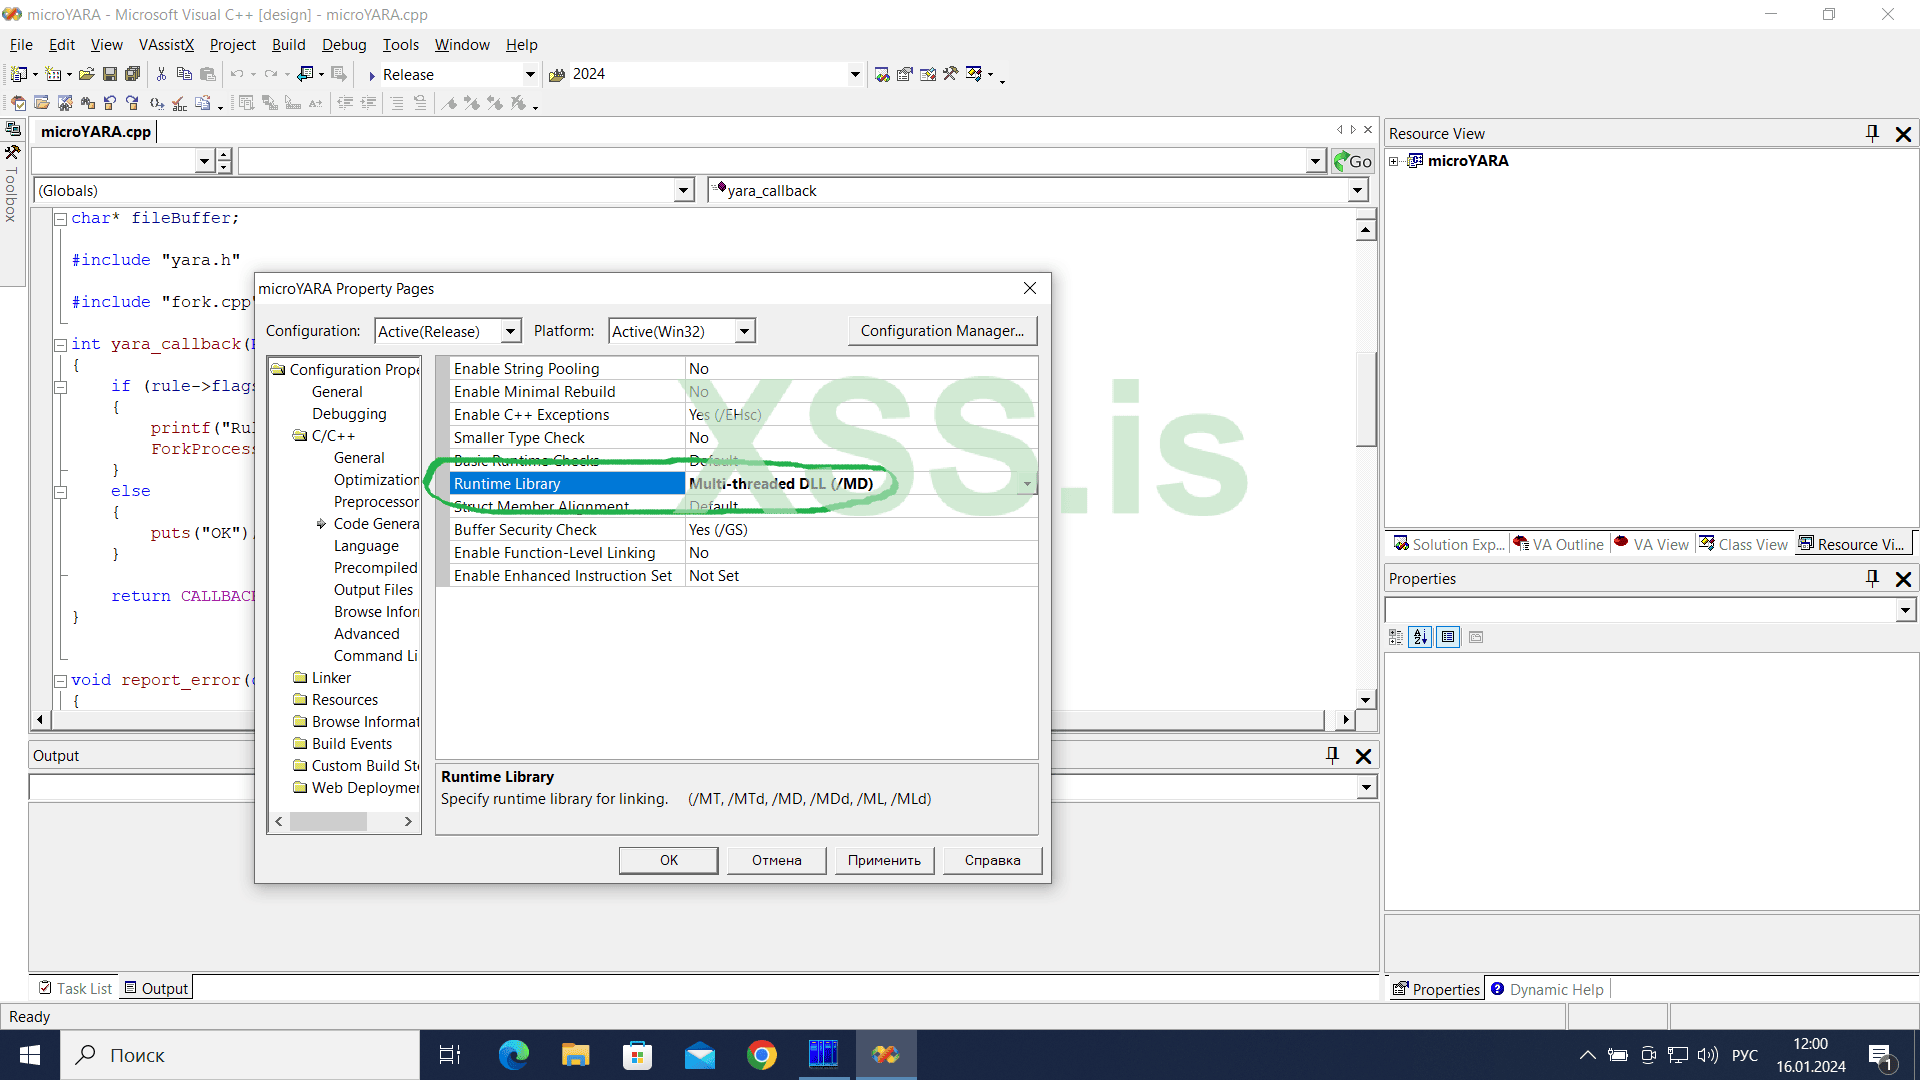The image size is (1920, 1080).
Task: Click Alphabetic sort icon in Properties panel
Action: 1421,637
